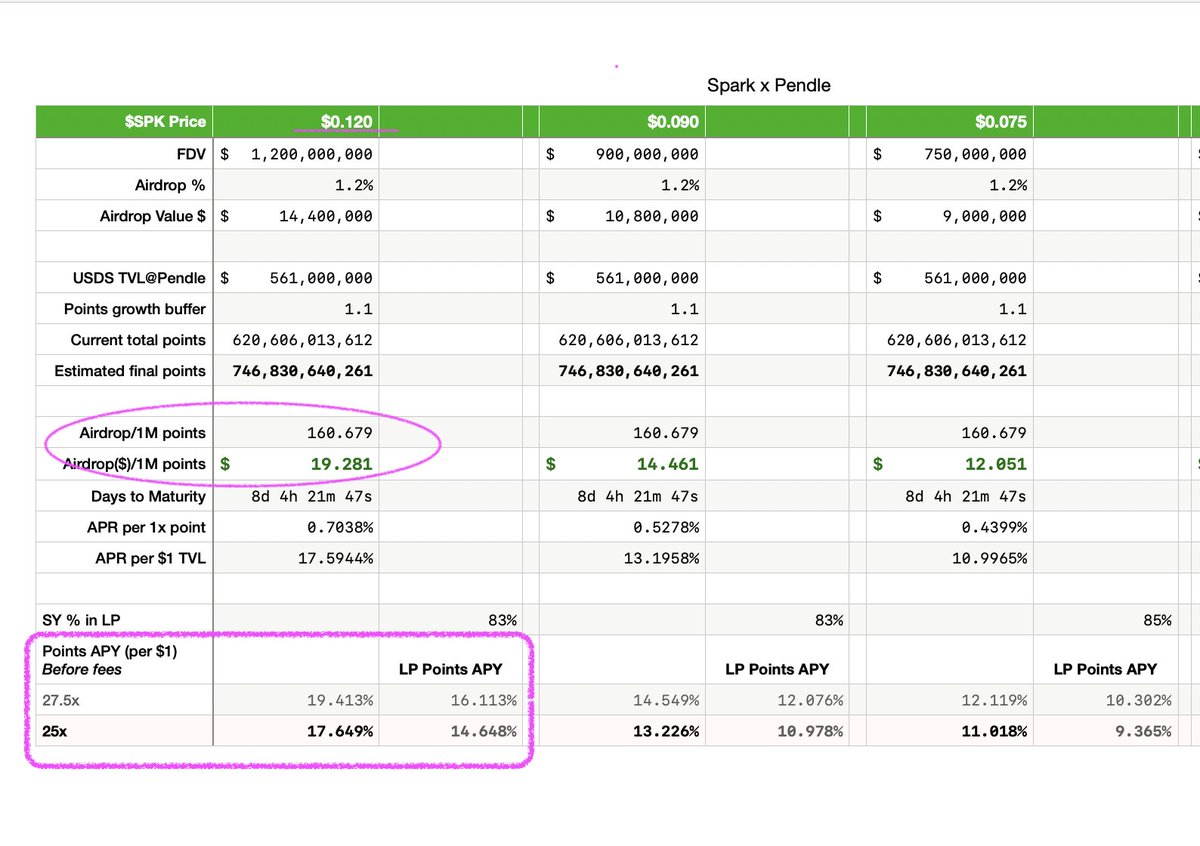Select the airdrop value 9,000,000 cell
The width and height of the screenshot is (1200, 846).
tap(949, 216)
